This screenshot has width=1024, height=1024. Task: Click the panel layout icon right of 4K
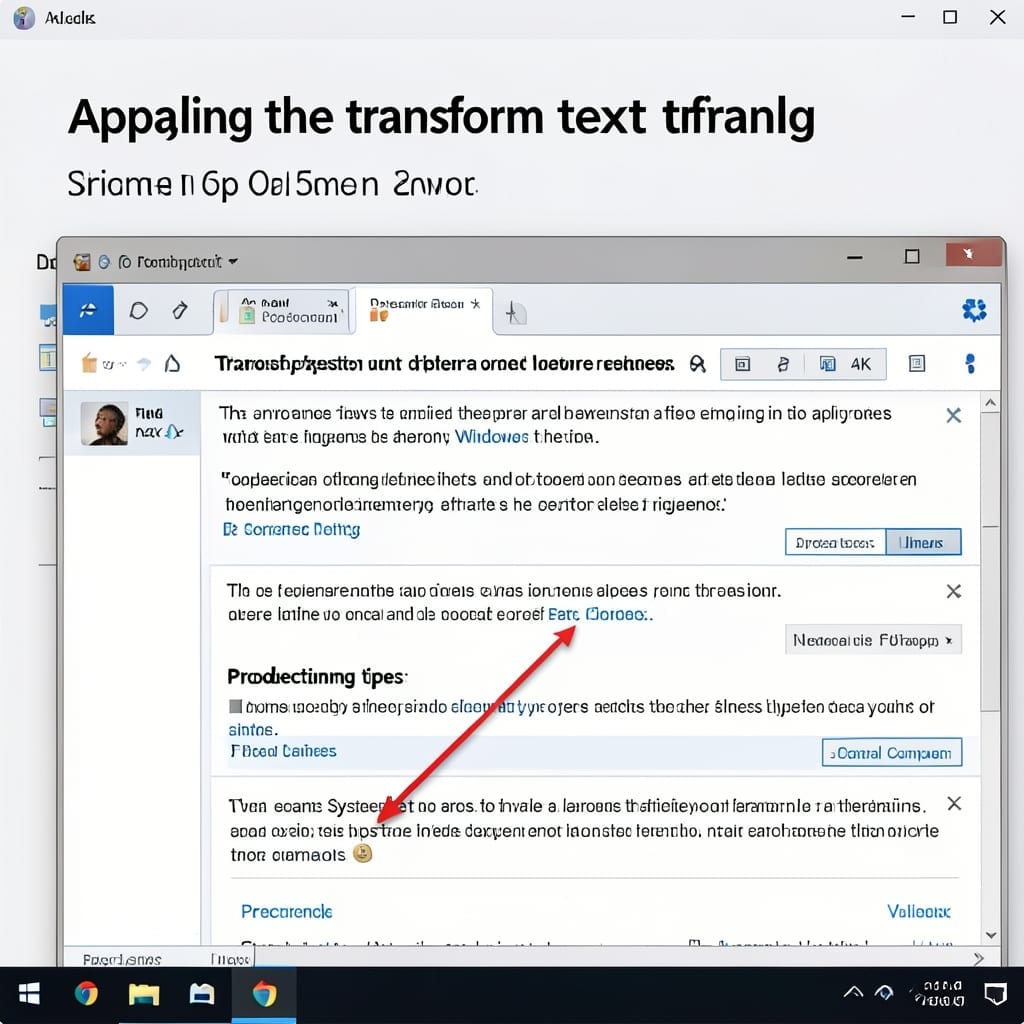917,364
